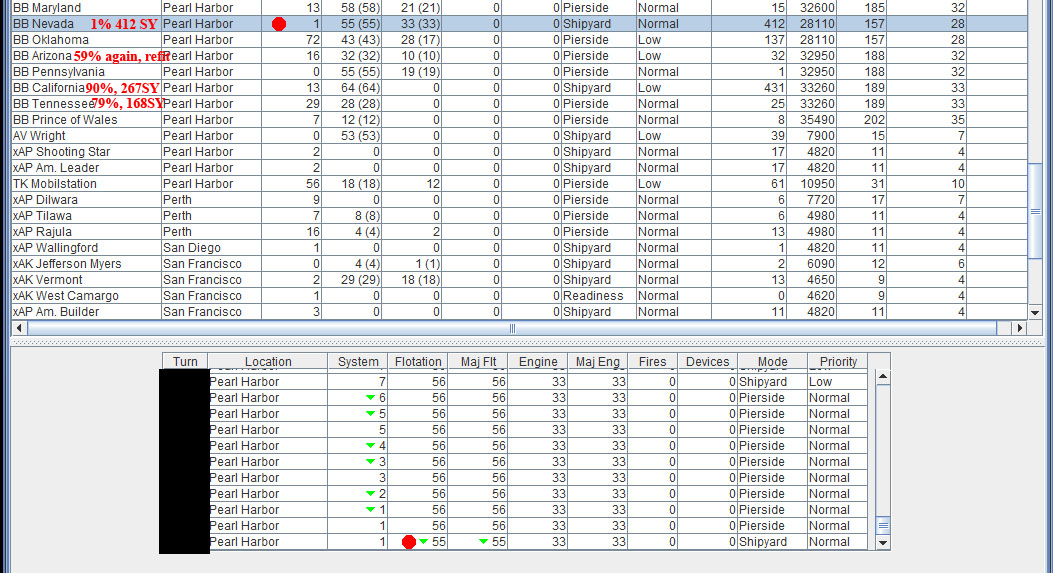Sort history by Flotation column header

(418, 361)
